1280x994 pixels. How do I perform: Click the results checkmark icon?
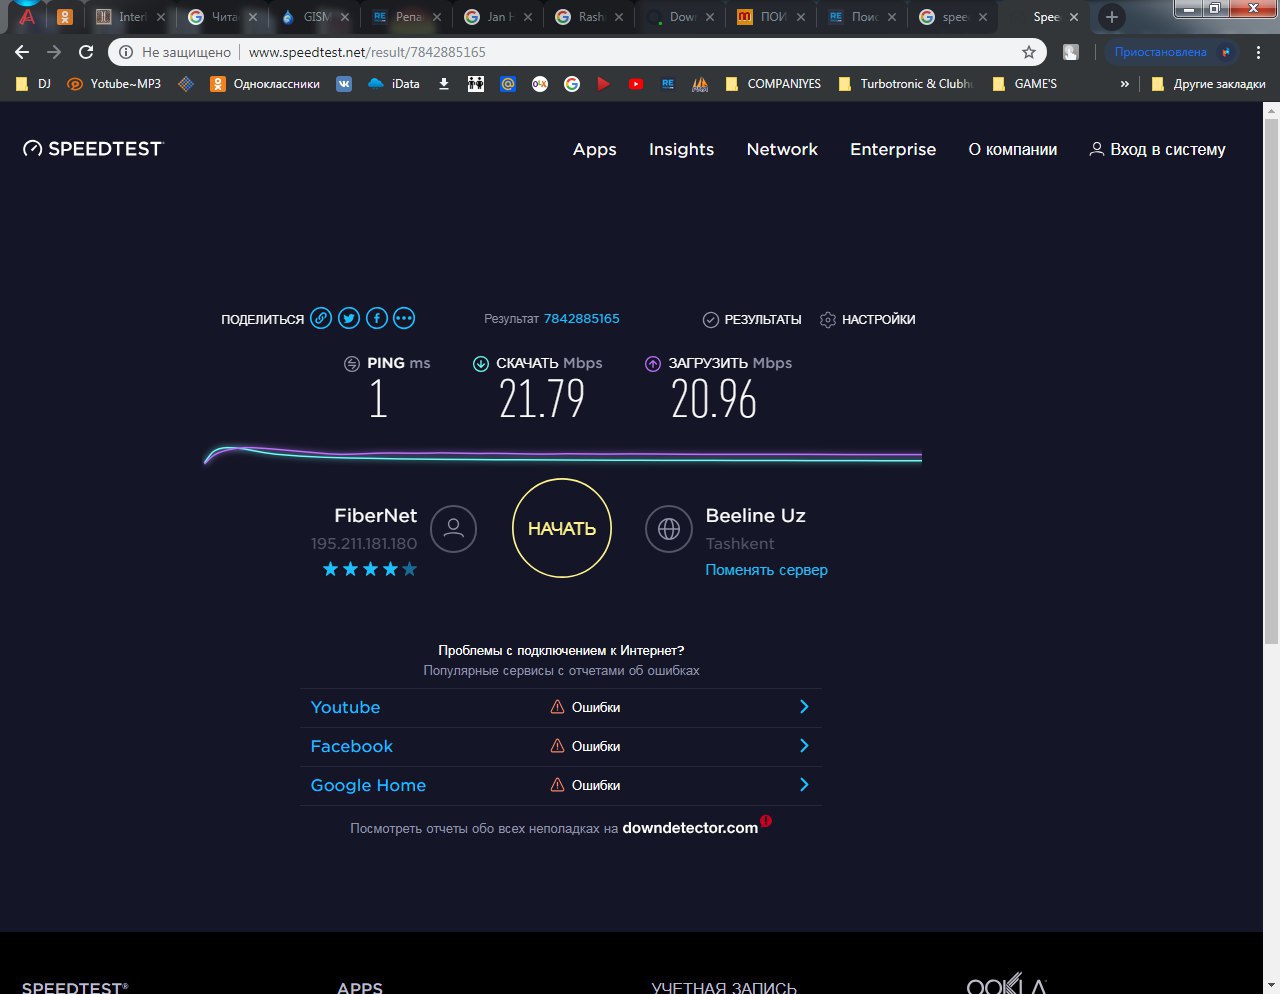711,320
